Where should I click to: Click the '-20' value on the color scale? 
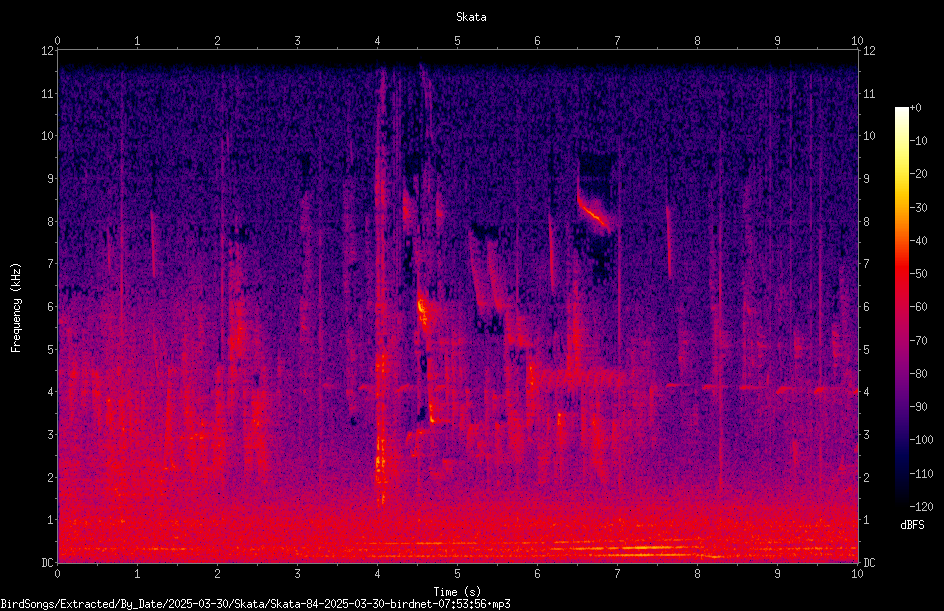click(x=918, y=174)
